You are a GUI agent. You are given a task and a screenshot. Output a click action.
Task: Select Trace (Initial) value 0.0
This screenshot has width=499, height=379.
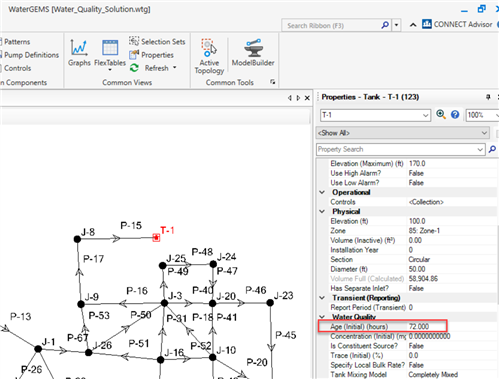[413, 355]
